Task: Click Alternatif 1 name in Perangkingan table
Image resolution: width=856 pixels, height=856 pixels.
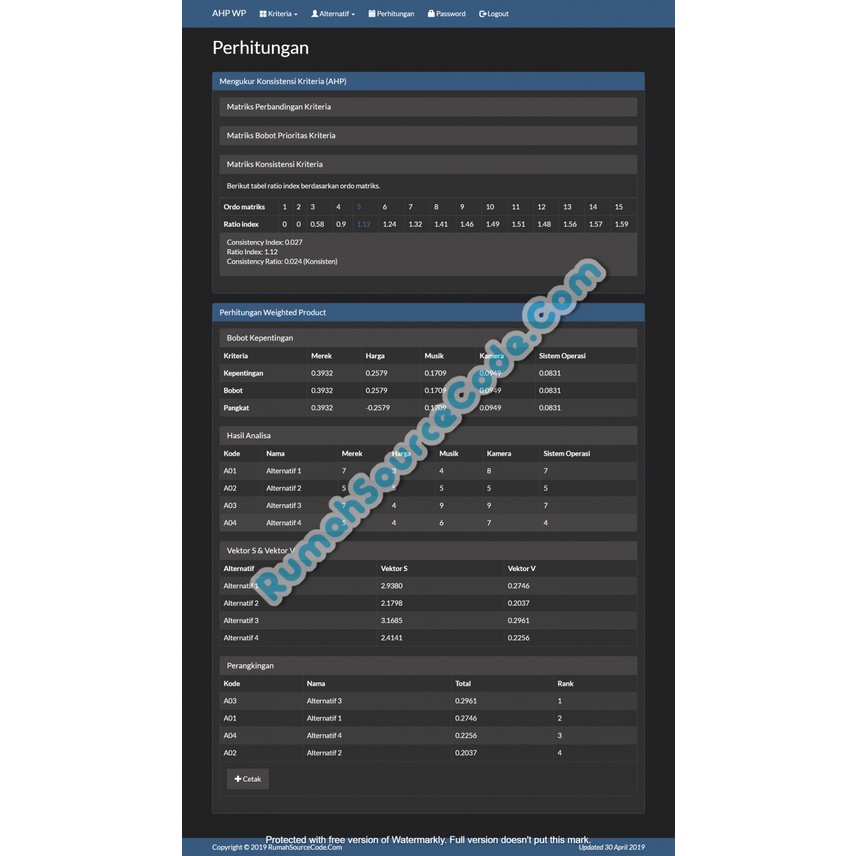Action: coord(324,718)
